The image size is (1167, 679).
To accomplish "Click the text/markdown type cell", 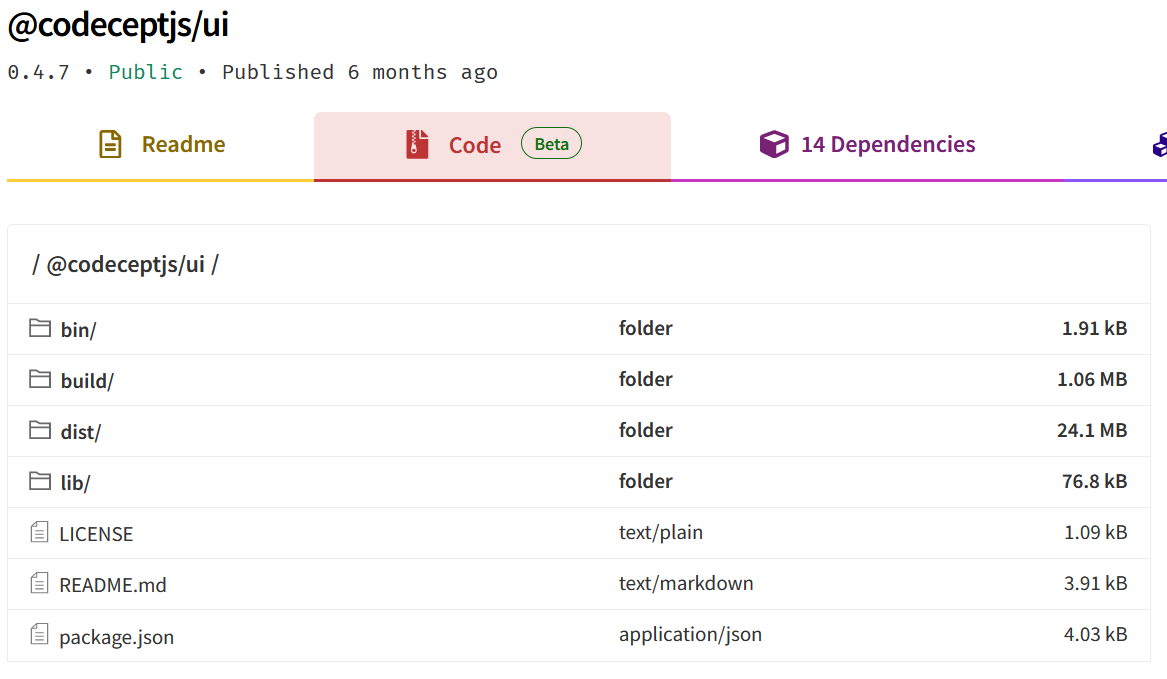I will (686, 583).
